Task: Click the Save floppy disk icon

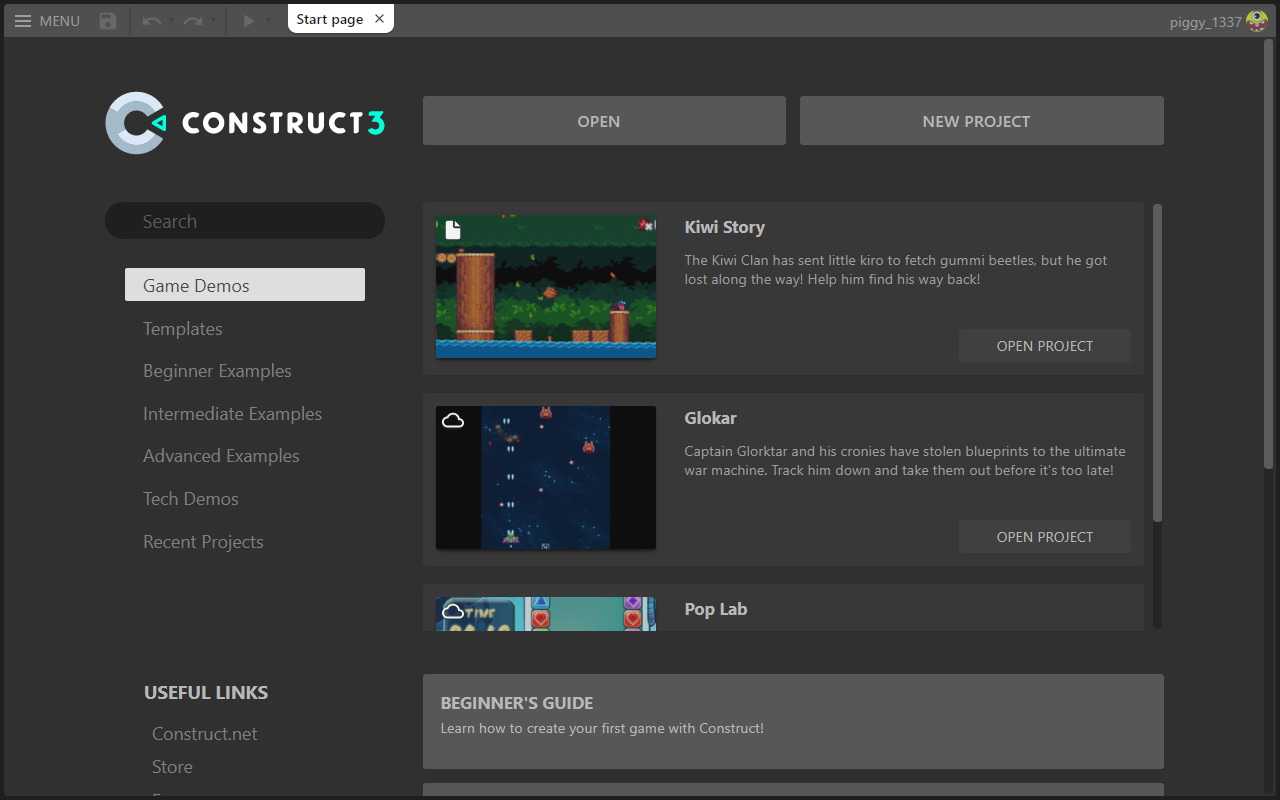Action: [x=108, y=21]
